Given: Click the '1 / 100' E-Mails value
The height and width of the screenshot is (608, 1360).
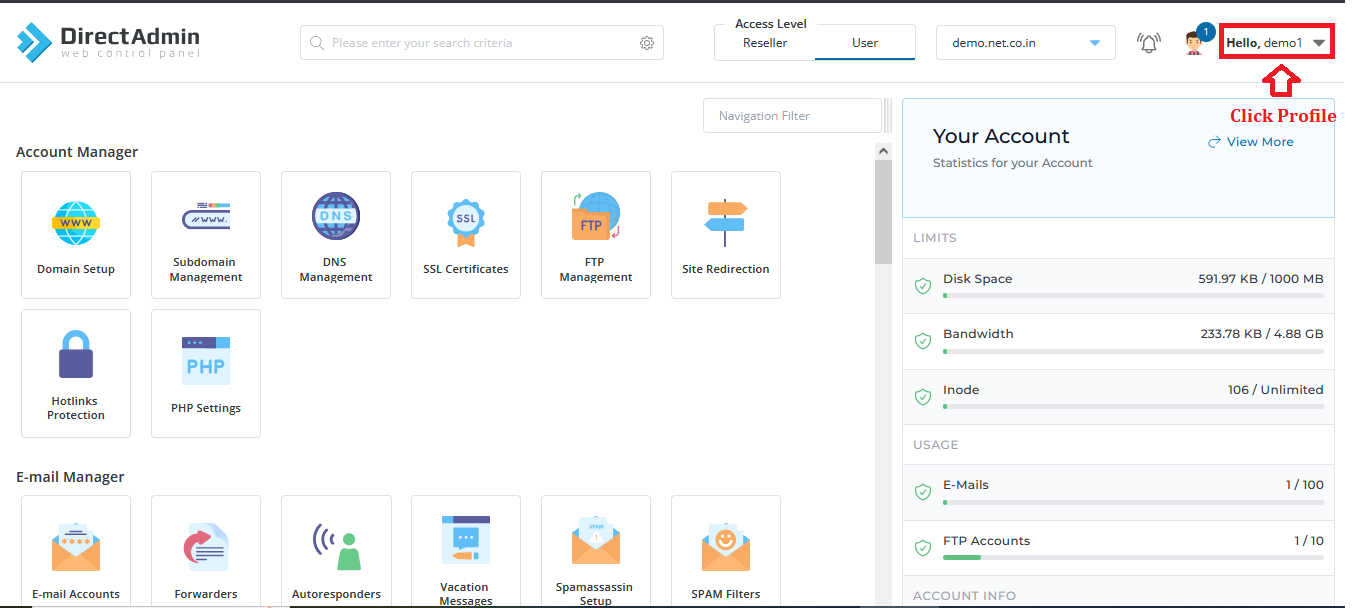Looking at the screenshot, I should tap(1305, 485).
